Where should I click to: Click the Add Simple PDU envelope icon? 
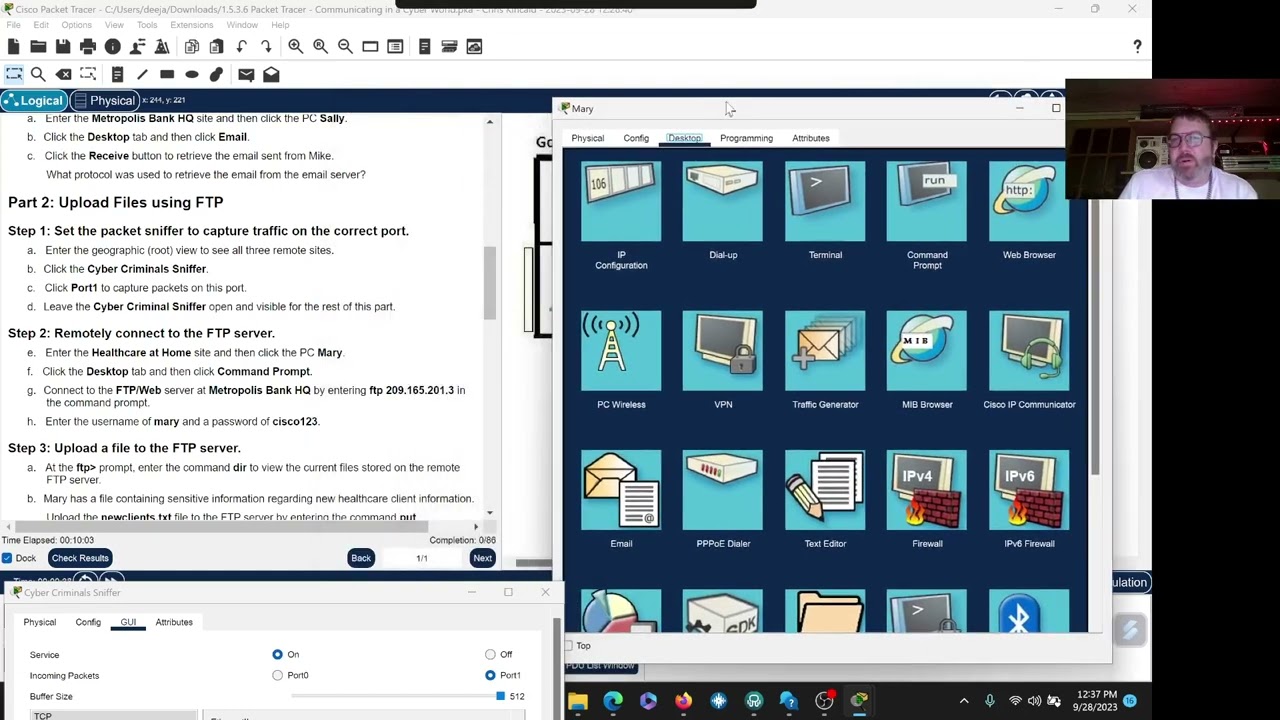point(246,74)
